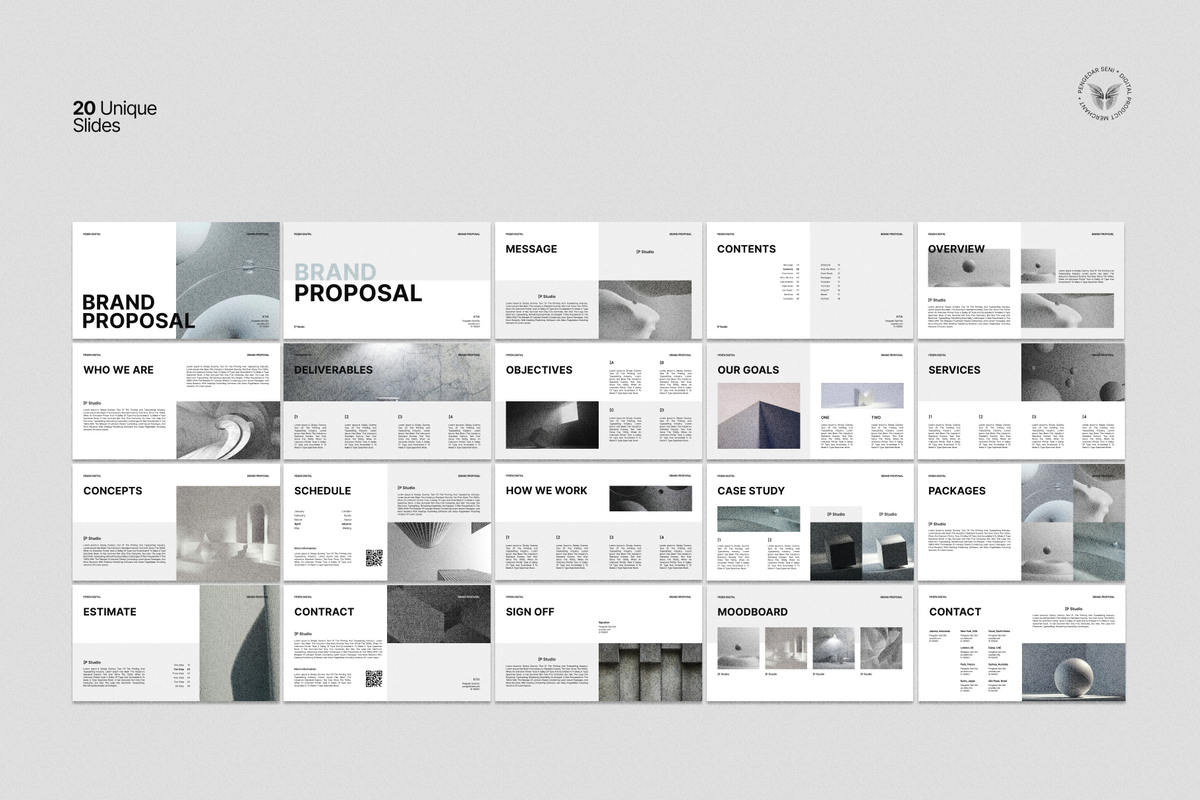
Task: Select the OUR GOALS slide
Action: pyautogui.click(x=811, y=402)
